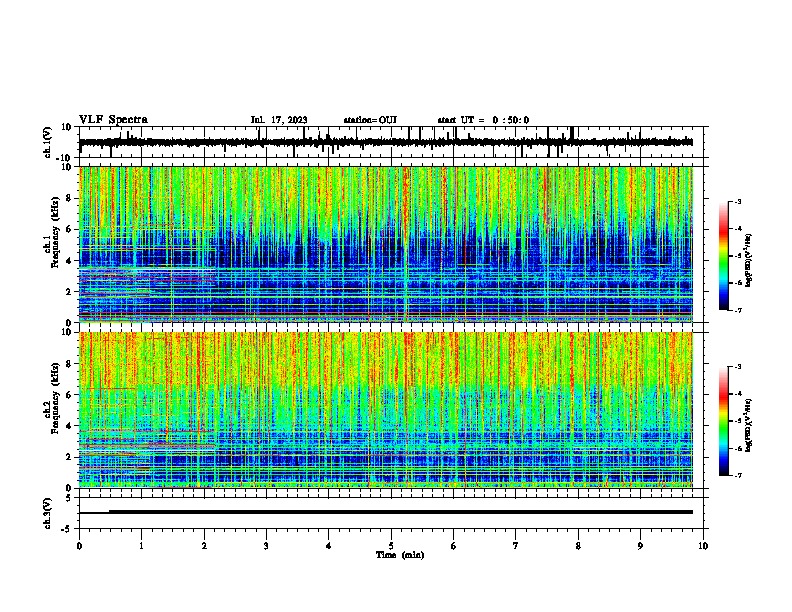
Task: Click the "2" kHz tick on ch.1 axis
Action: pos(69,292)
